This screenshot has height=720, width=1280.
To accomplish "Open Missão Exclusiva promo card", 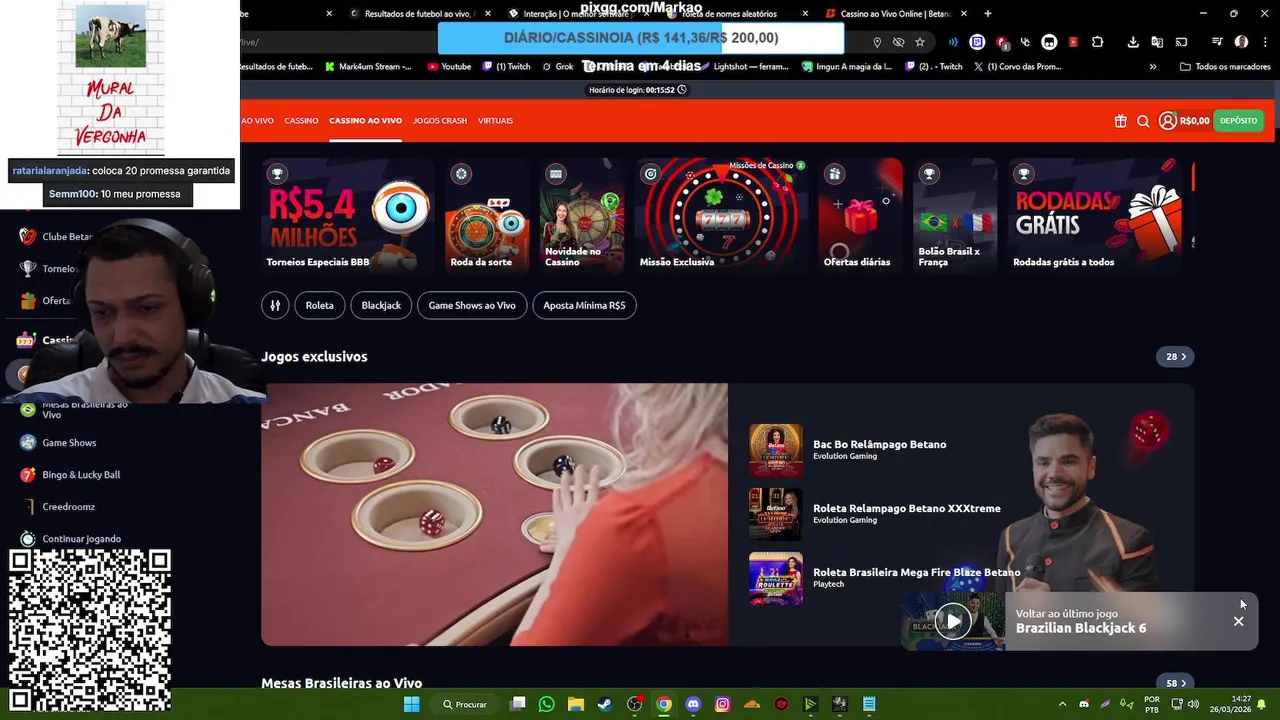I will (x=721, y=216).
